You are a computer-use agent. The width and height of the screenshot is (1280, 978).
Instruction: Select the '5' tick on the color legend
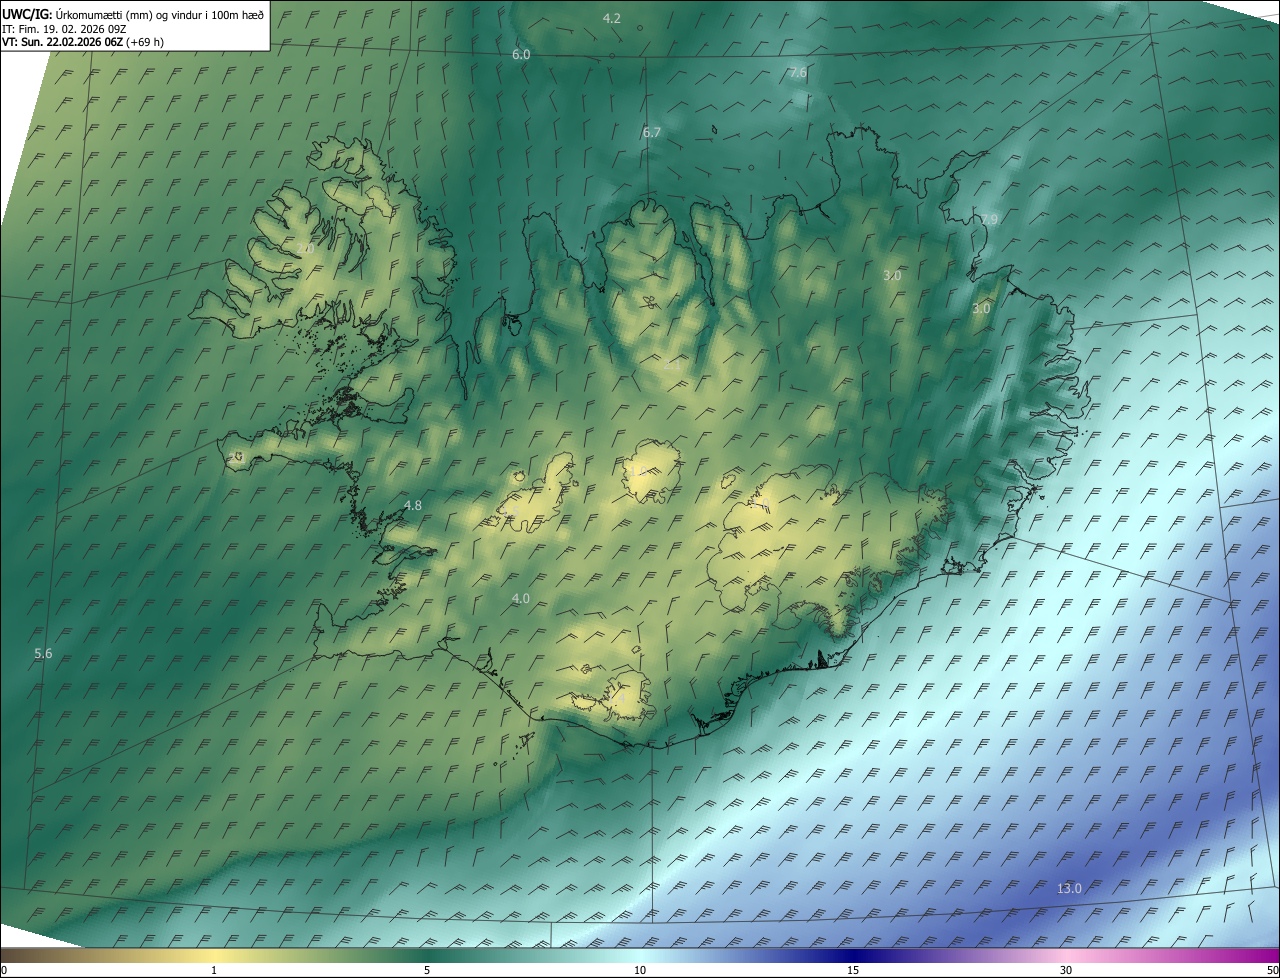click(x=427, y=970)
